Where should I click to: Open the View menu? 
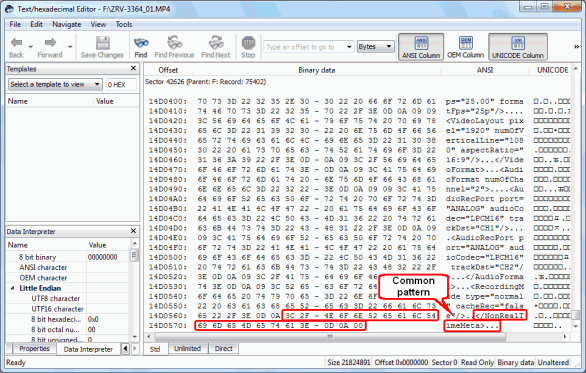[98, 24]
